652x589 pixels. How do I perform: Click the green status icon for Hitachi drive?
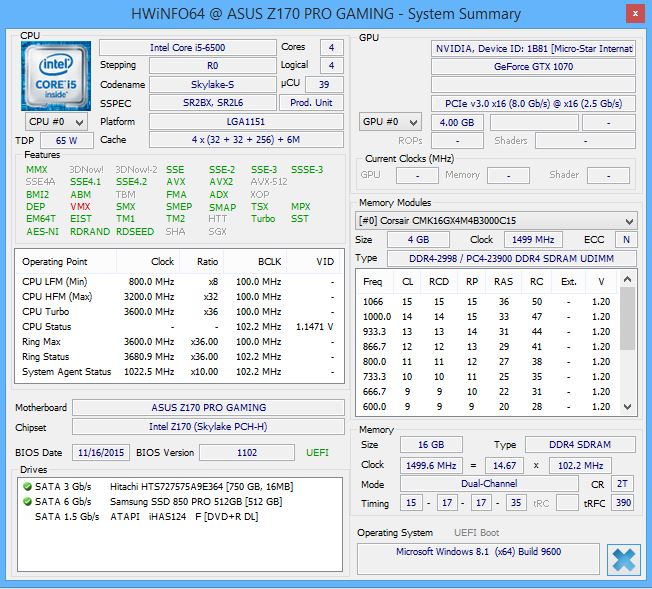[x=27, y=486]
